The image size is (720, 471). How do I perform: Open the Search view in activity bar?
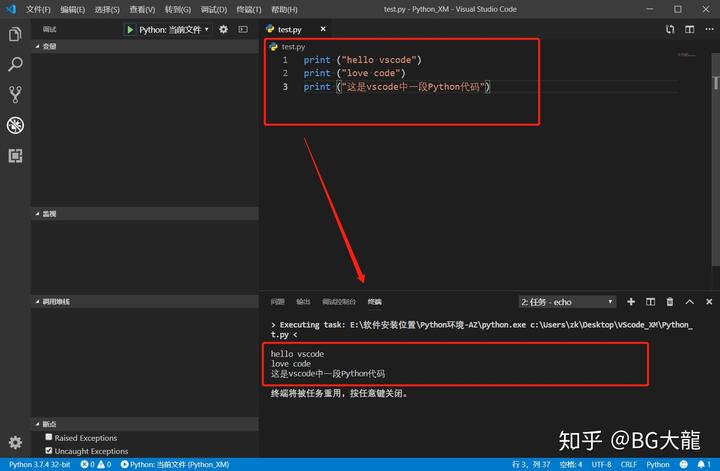click(x=15, y=64)
